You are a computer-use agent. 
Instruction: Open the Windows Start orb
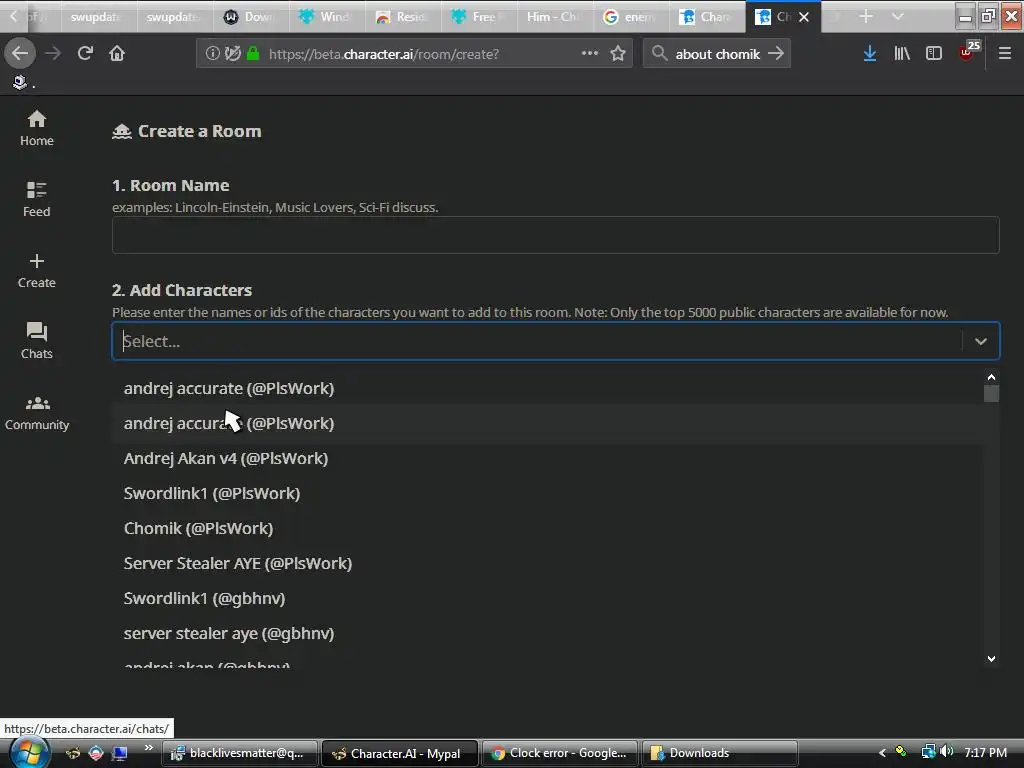(x=29, y=752)
